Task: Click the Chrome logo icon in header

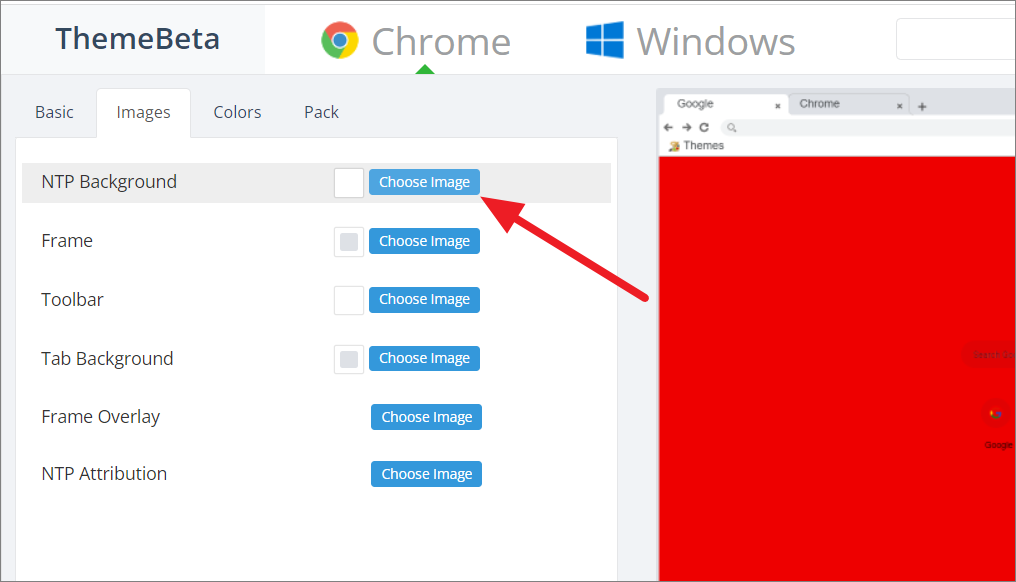Action: (340, 40)
